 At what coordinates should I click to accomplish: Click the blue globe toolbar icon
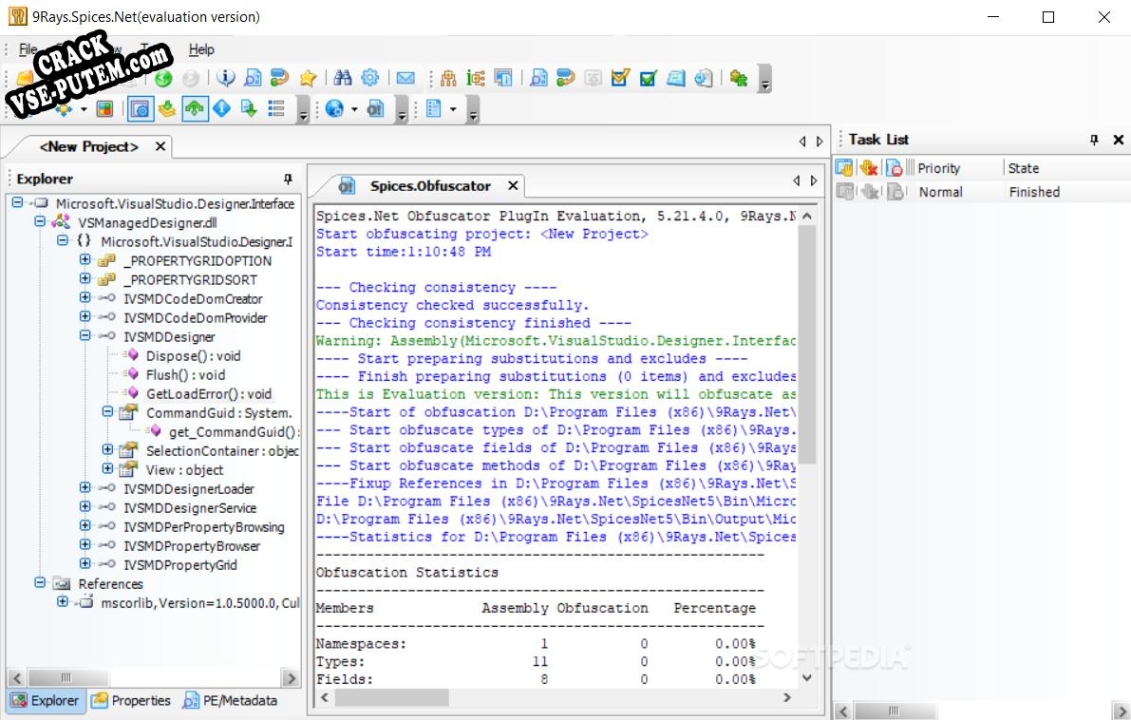[334, 109]
